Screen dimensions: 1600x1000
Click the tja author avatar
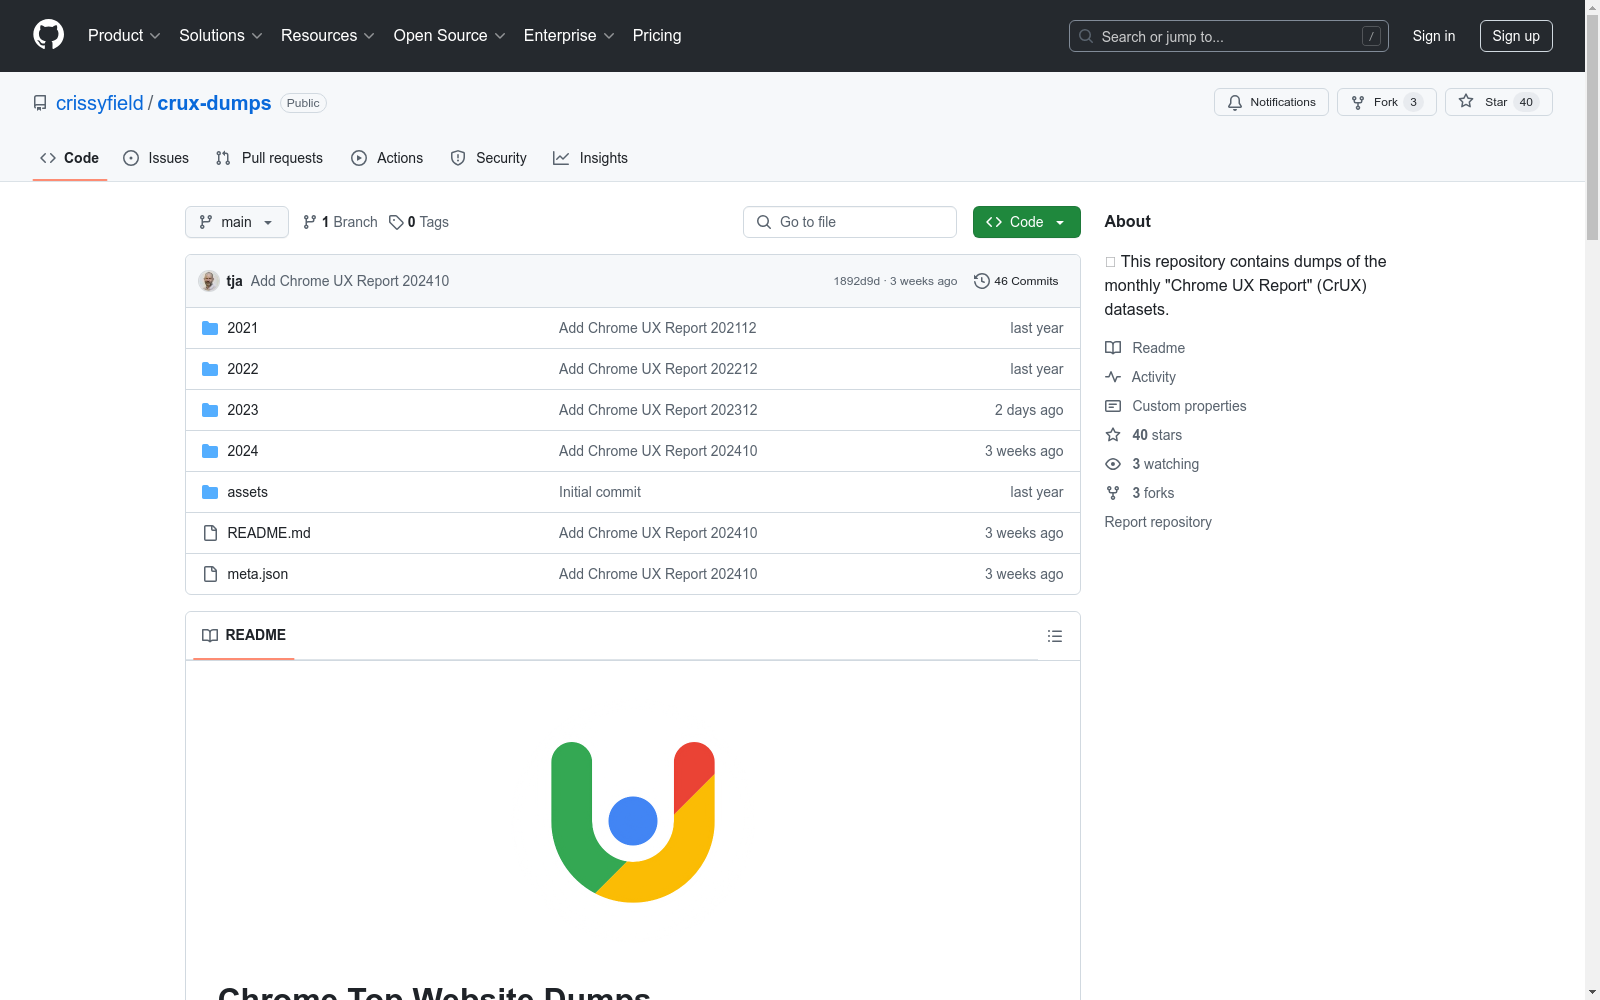coord(209,281)
